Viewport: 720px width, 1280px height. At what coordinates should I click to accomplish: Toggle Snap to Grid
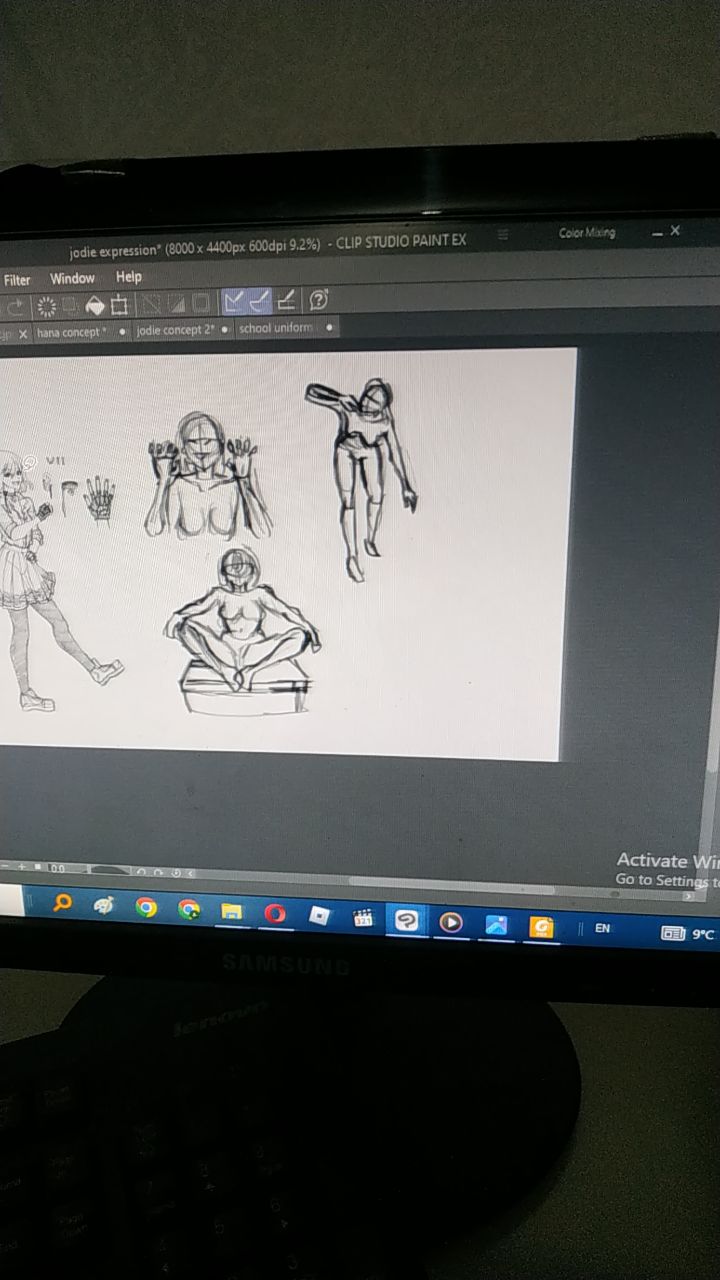[x=287, y=300]
